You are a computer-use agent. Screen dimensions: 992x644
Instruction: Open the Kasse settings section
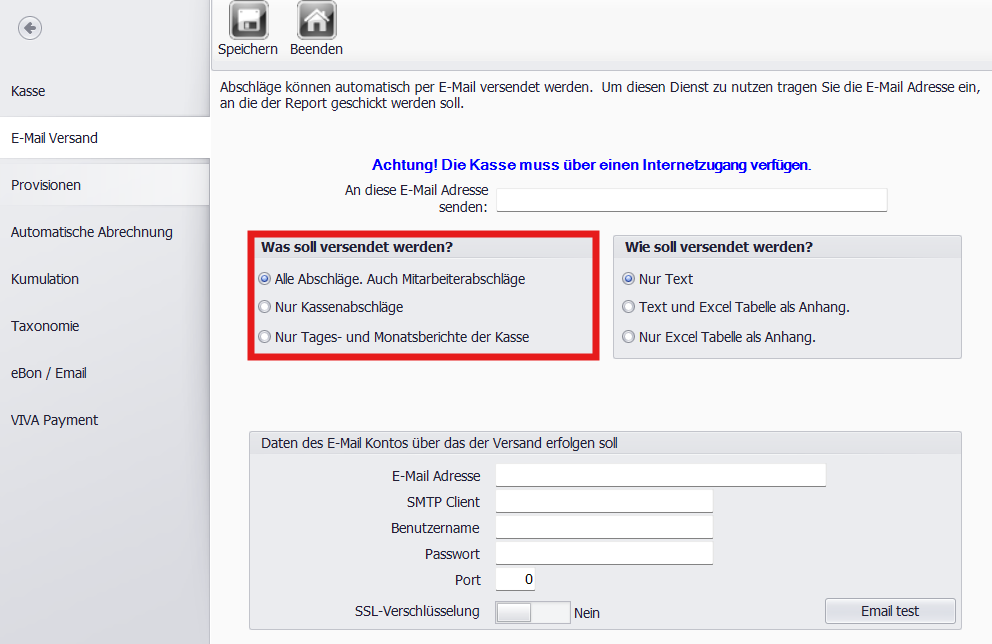(x=104, y=91)
